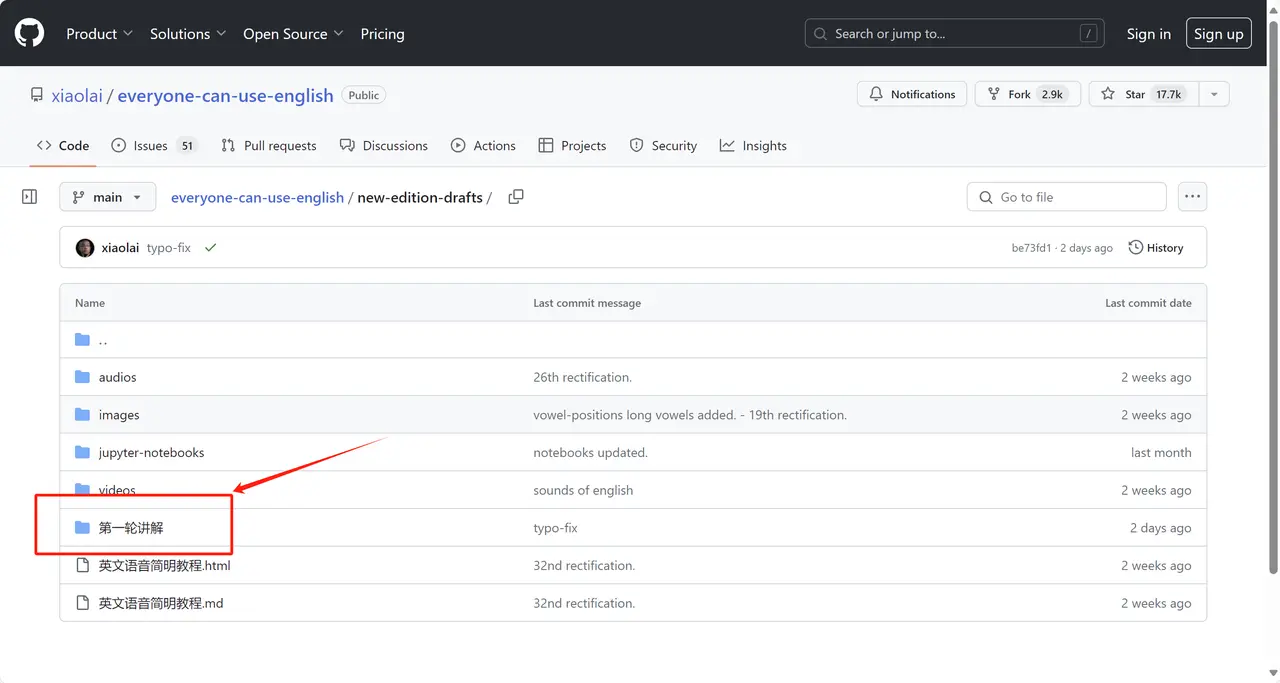The height and width of the screenshot is (683, 1280).
Task: Expand the Product menu
Action: coord(99,33)
